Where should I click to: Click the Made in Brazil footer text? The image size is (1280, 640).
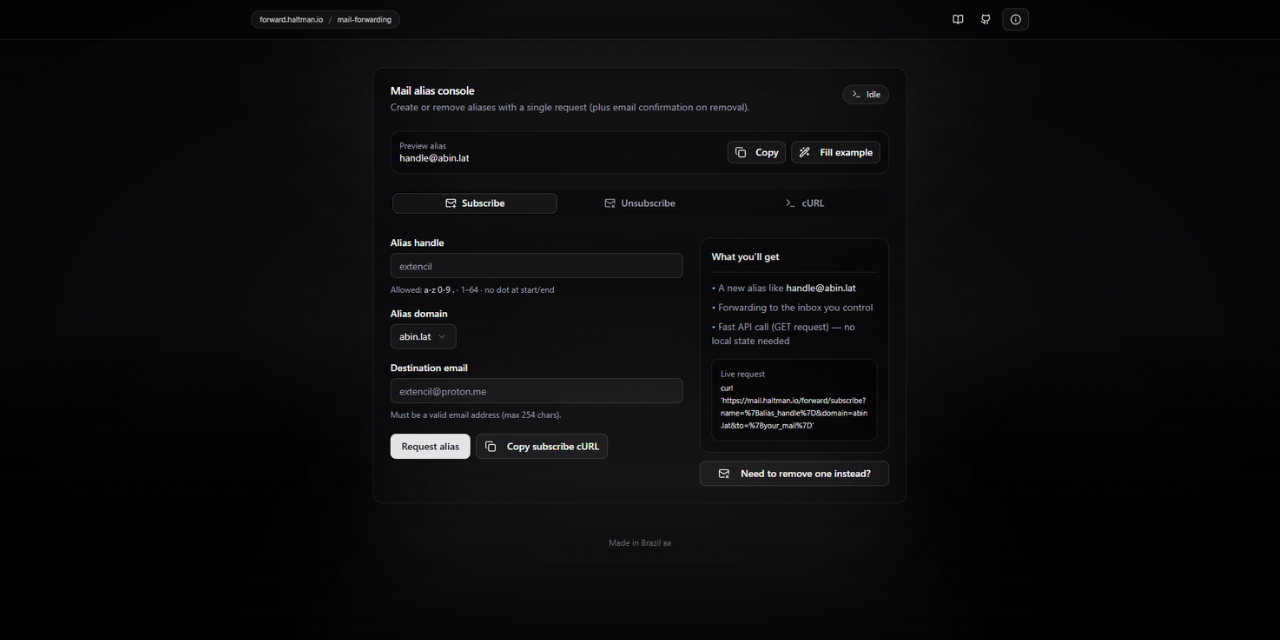click(x=640, y=543)
